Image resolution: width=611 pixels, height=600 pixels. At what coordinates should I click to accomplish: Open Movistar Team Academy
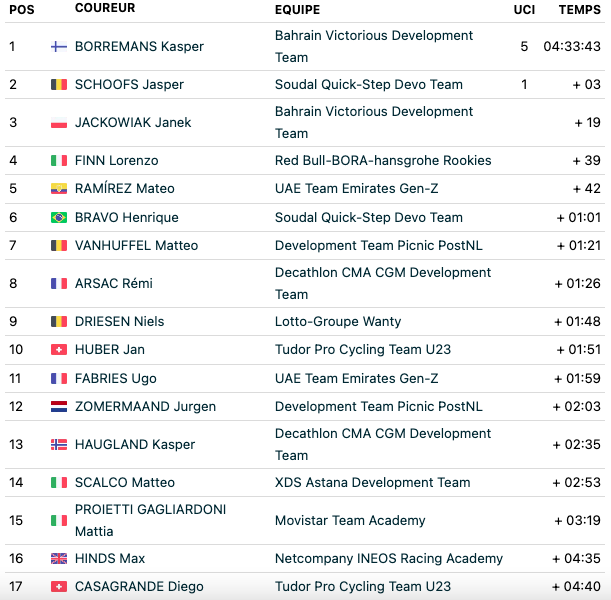(x=350, y=521)
